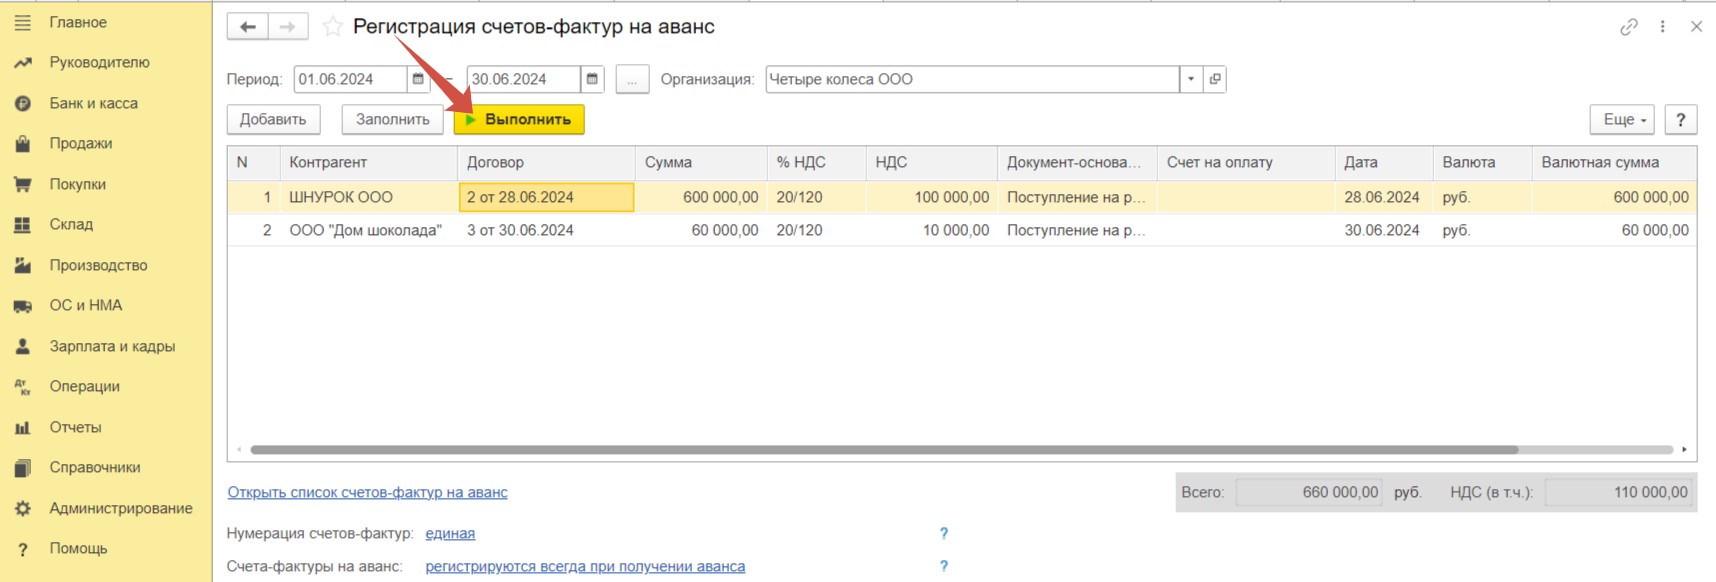Copy link with the chain icon
The height and width of the screenshot is (582, 1716).
1629,27
